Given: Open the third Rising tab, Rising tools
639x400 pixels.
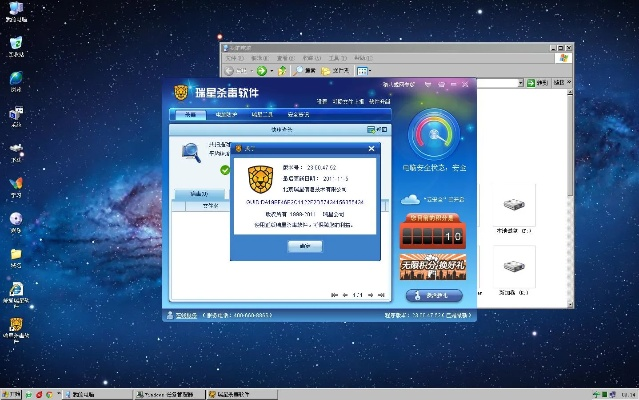Looking at the screenshot, I should click(262, 114).
